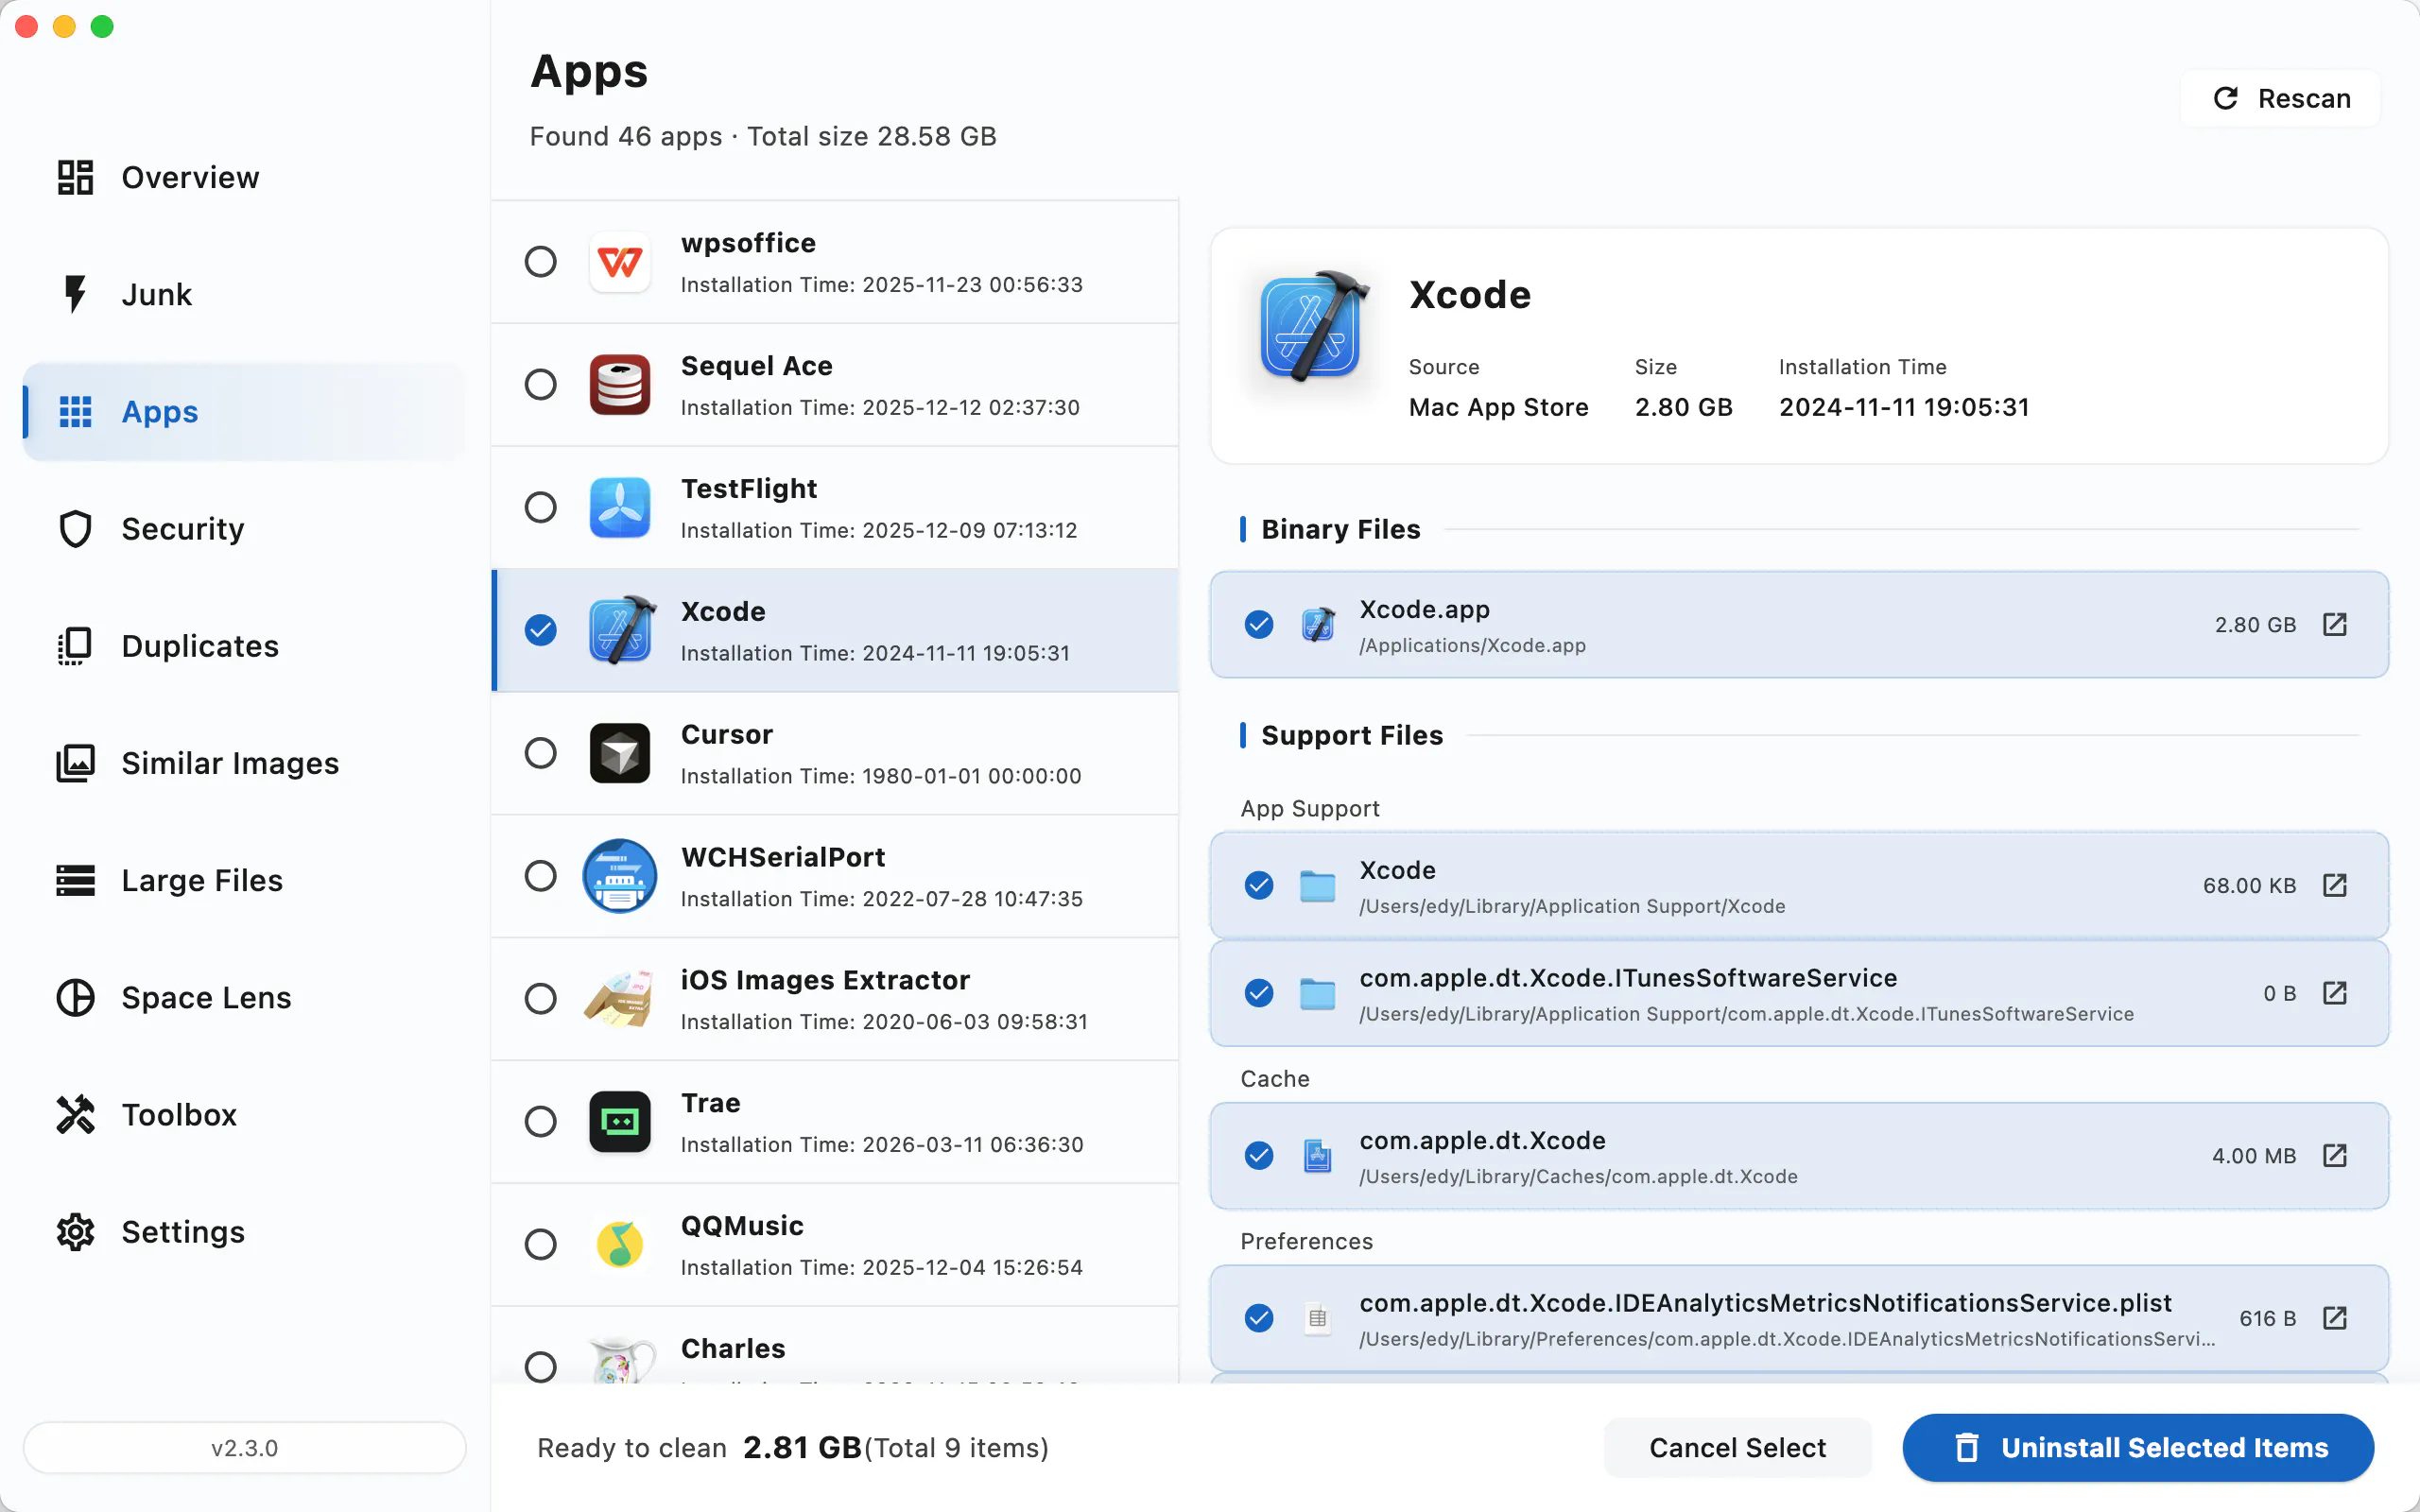Select the iOS Images Extractor radio button
2420x1512 pixels.
540,998
